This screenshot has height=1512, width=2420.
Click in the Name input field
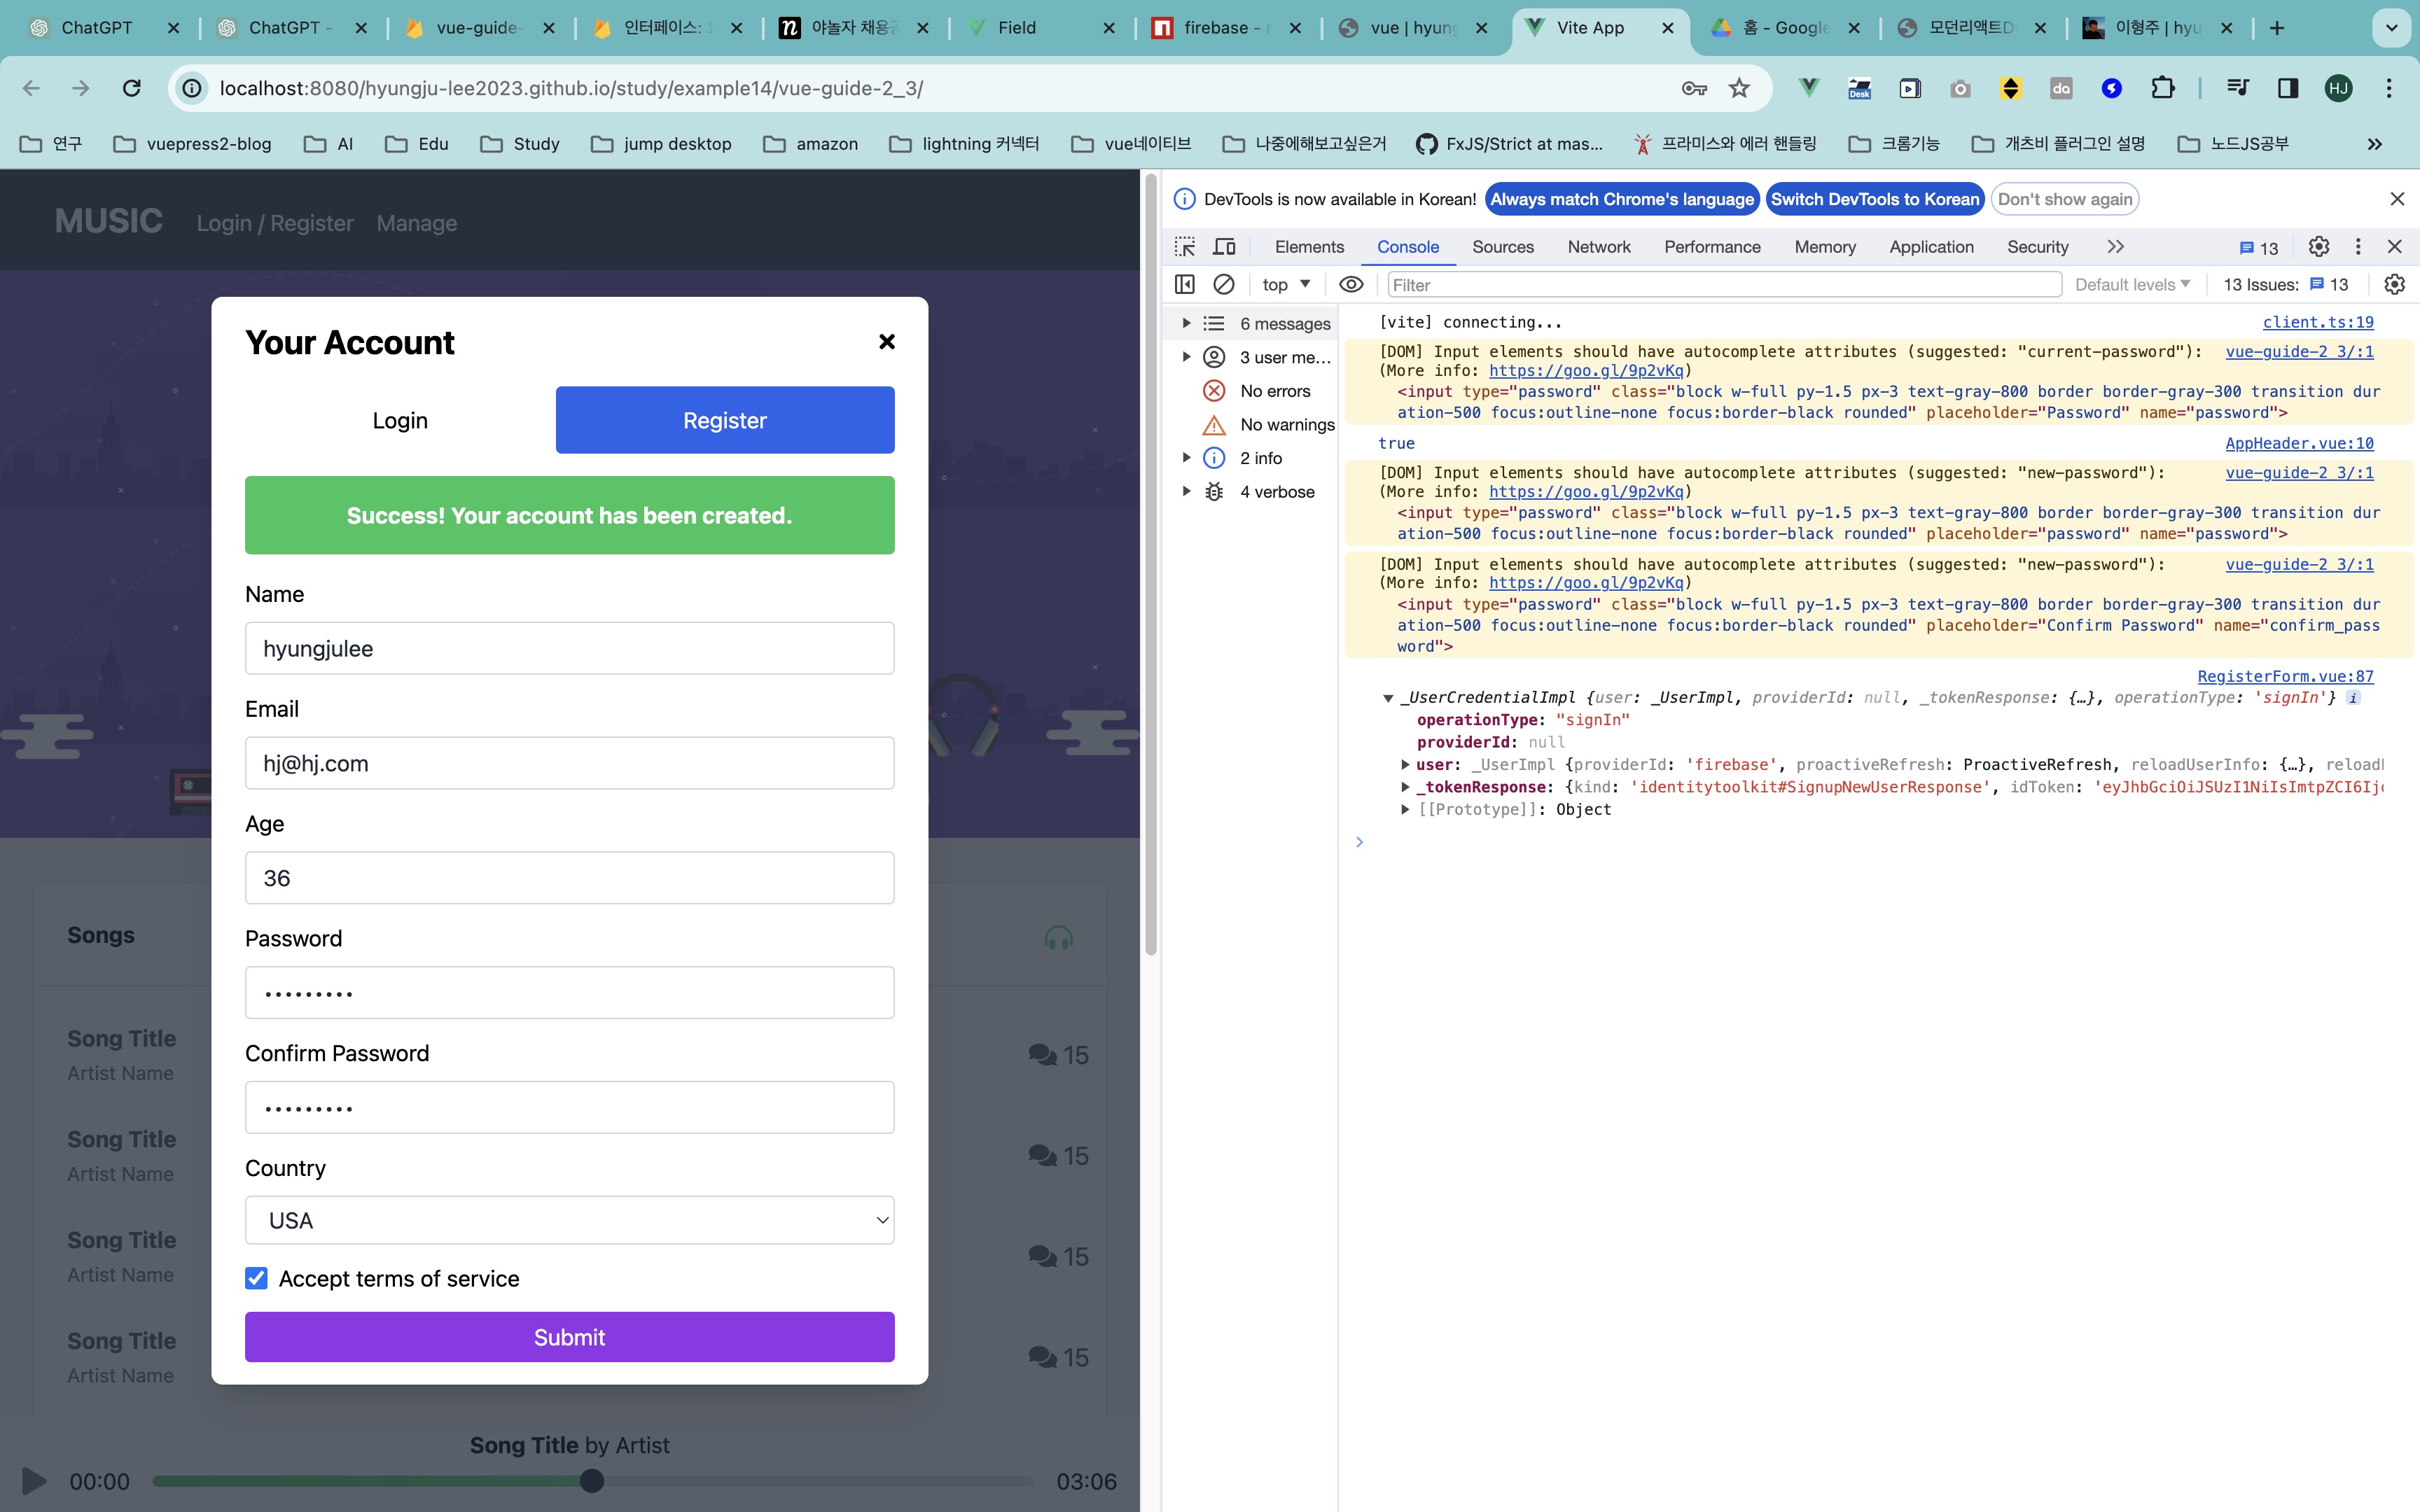[x=570, y=648]
